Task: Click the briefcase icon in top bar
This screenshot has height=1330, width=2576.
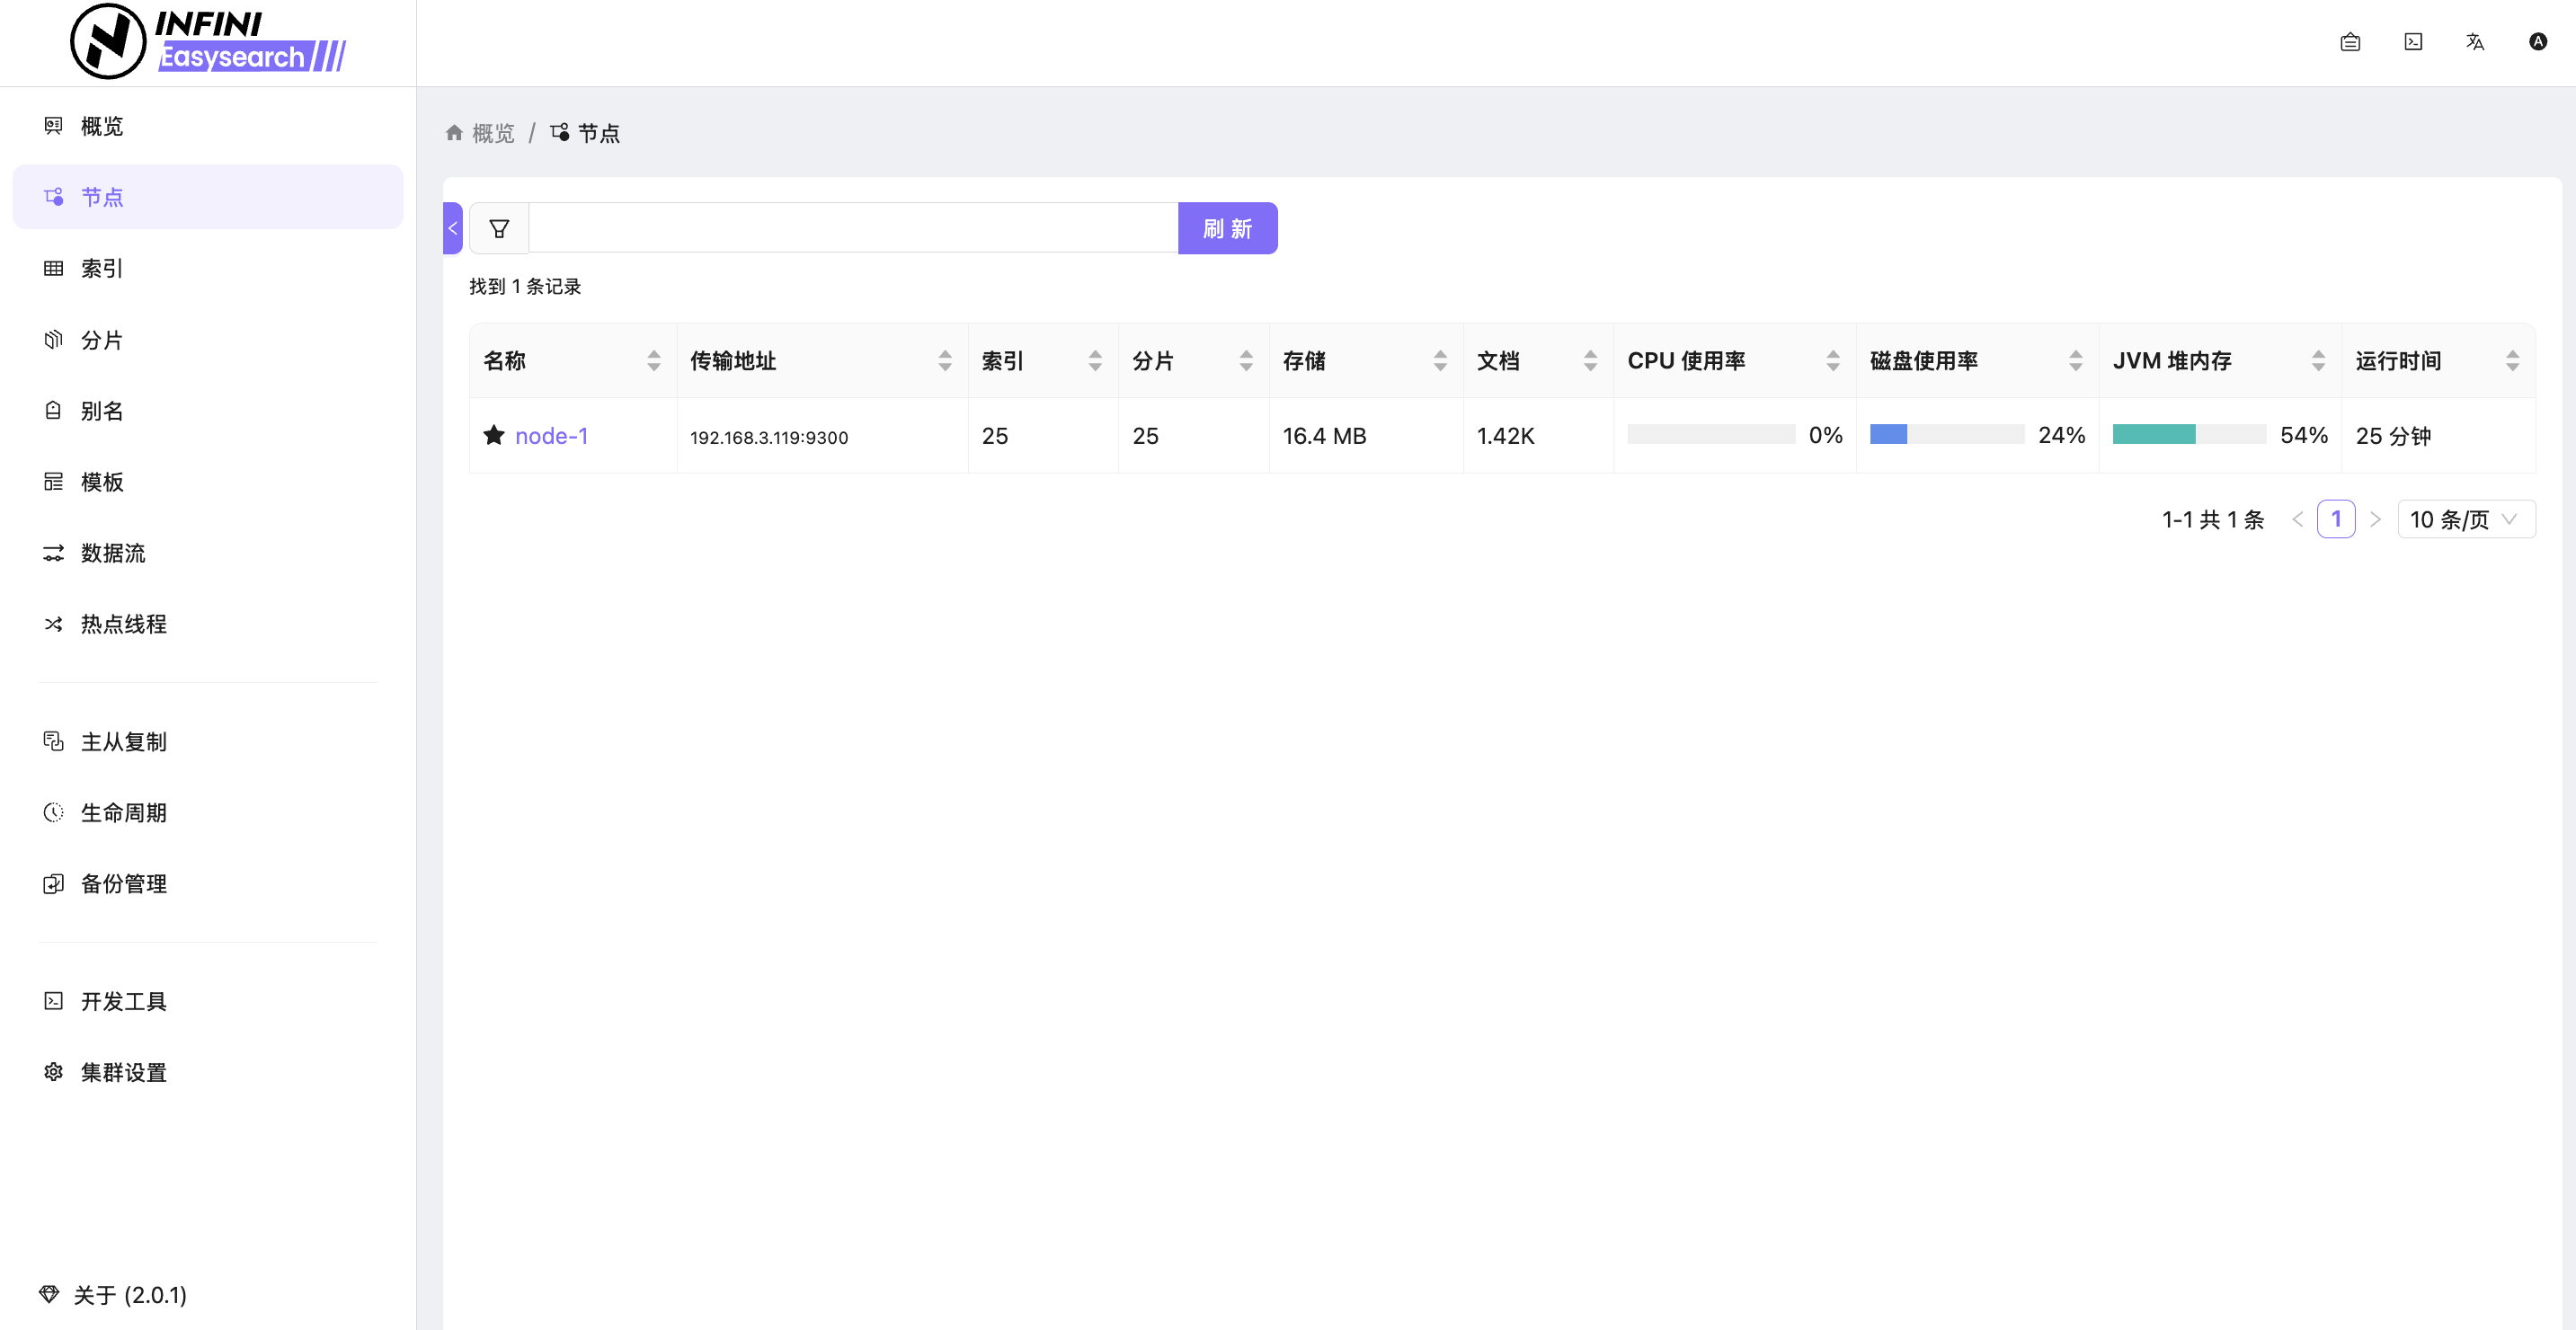Action: point(2350,42)
